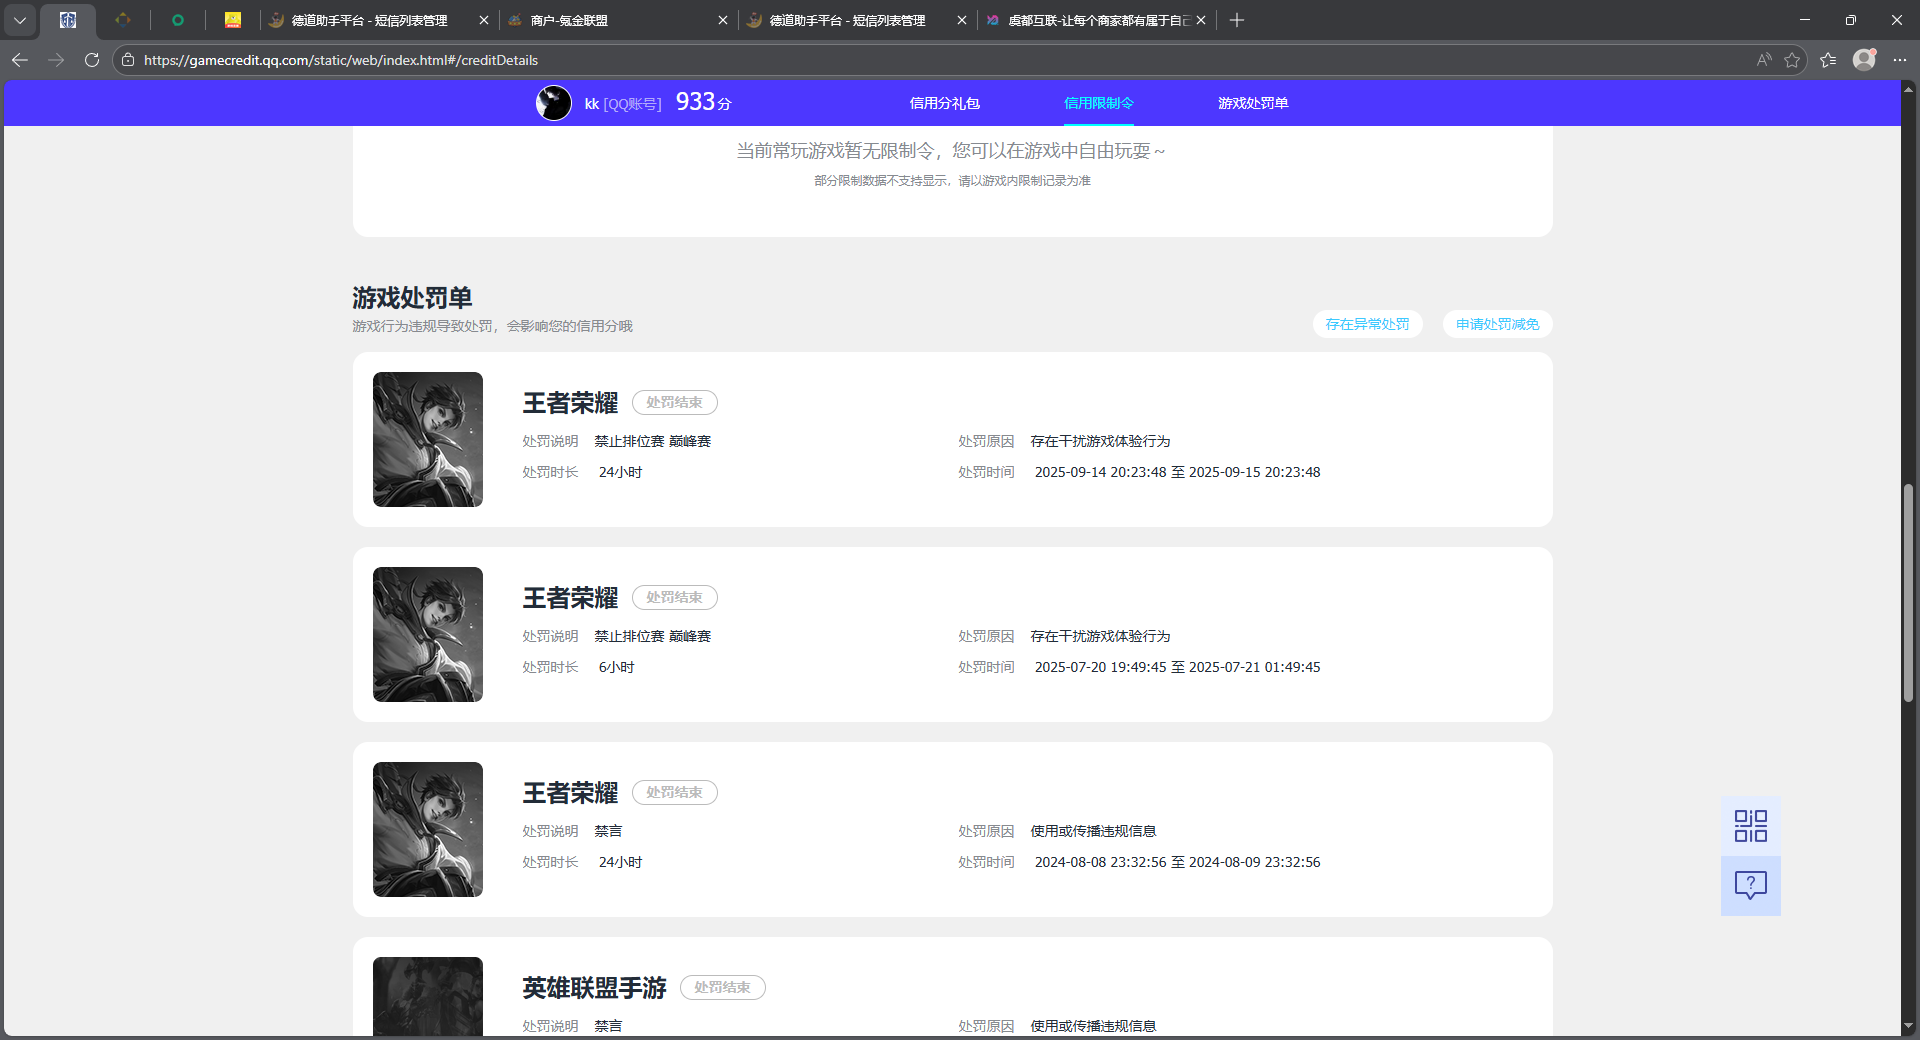The width and height of the screenshot is (1920, 1040).
Task: Click the first 王者荣耀 penalty thumbnail image
Action: [x=428, y=439]
